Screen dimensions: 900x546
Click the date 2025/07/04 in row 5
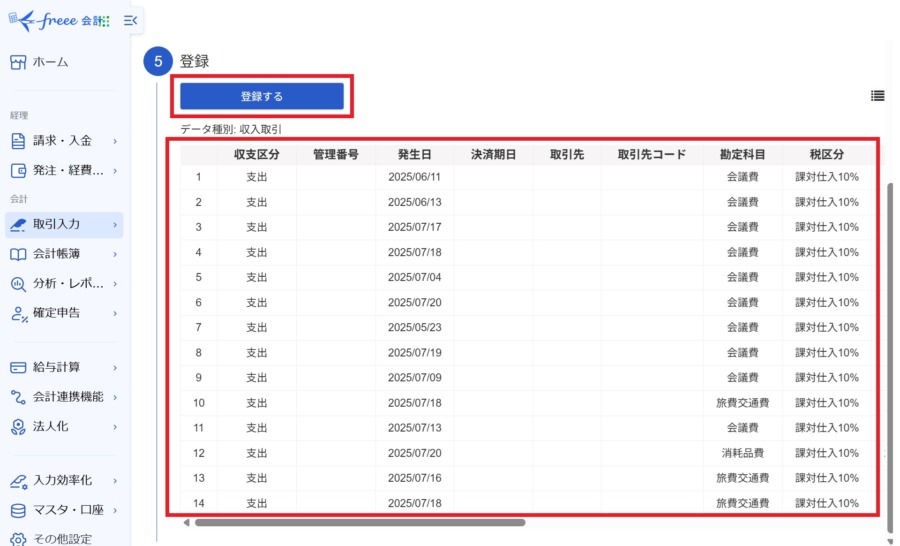(414, 277)
